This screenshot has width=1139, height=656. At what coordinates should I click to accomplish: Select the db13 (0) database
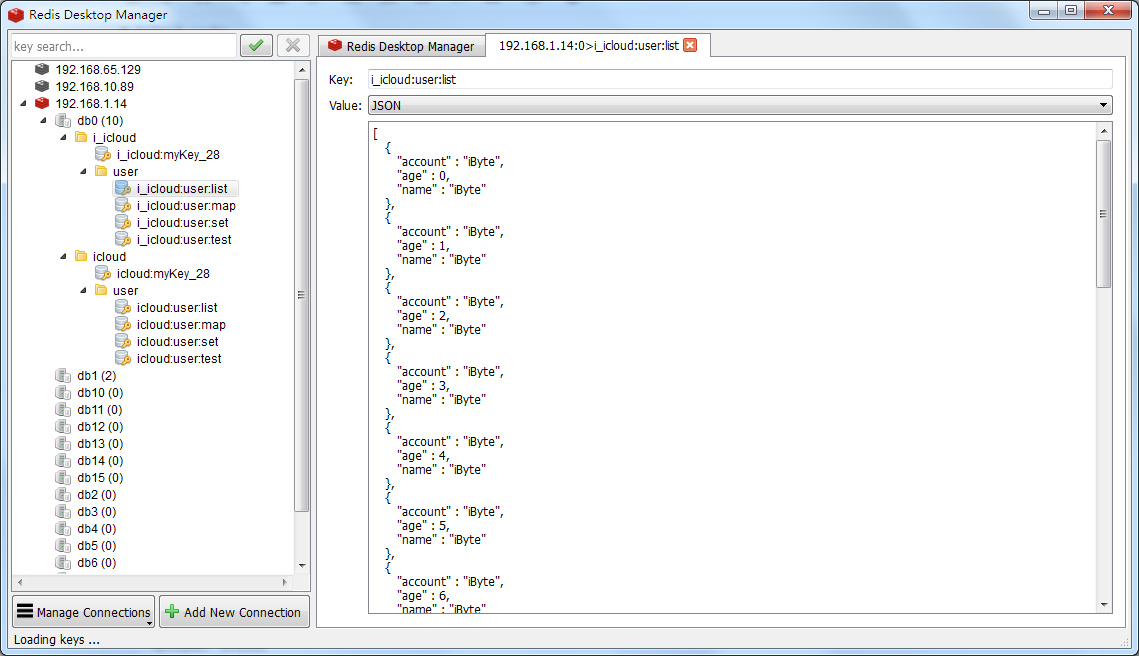tap(100, 443)
